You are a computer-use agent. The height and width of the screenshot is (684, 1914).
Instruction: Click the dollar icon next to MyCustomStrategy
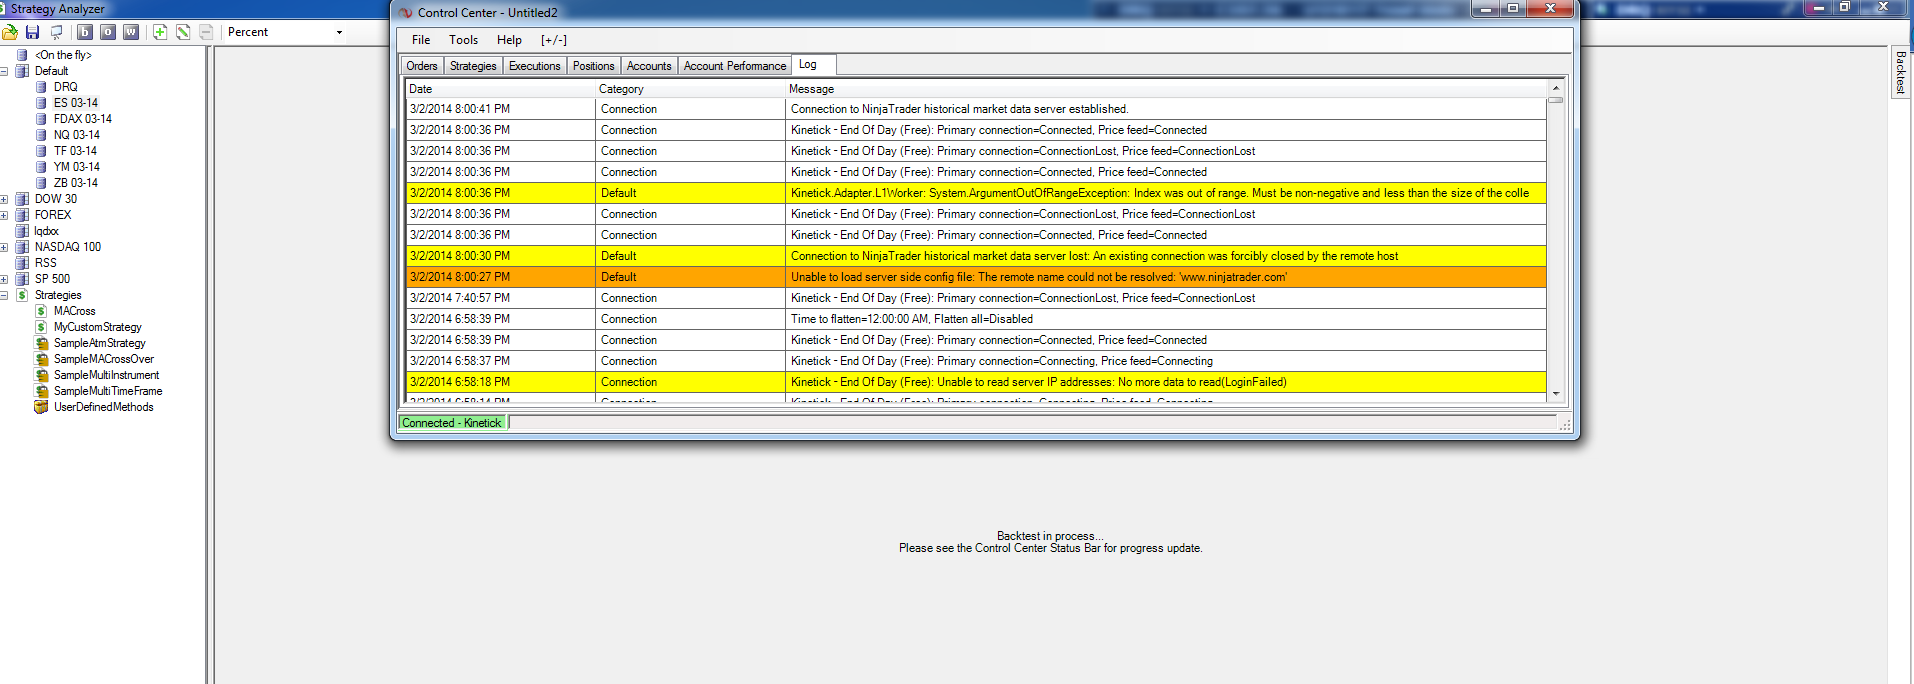[41, 327]
